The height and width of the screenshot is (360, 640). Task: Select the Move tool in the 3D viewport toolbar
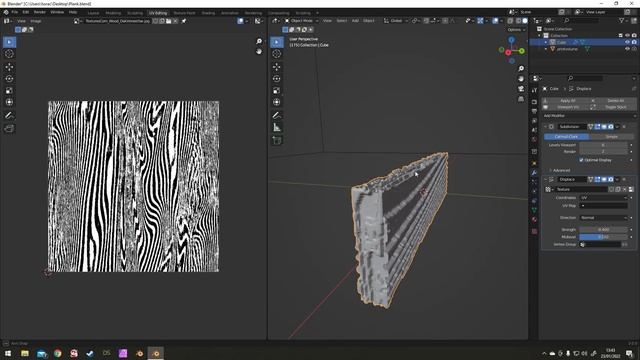click(x=277, y=67)
